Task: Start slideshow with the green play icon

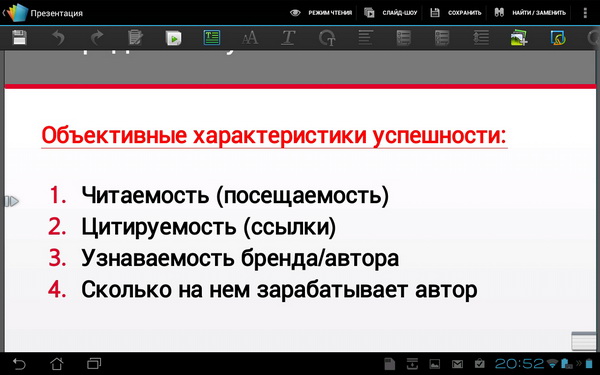Action: tap(173, 38)
